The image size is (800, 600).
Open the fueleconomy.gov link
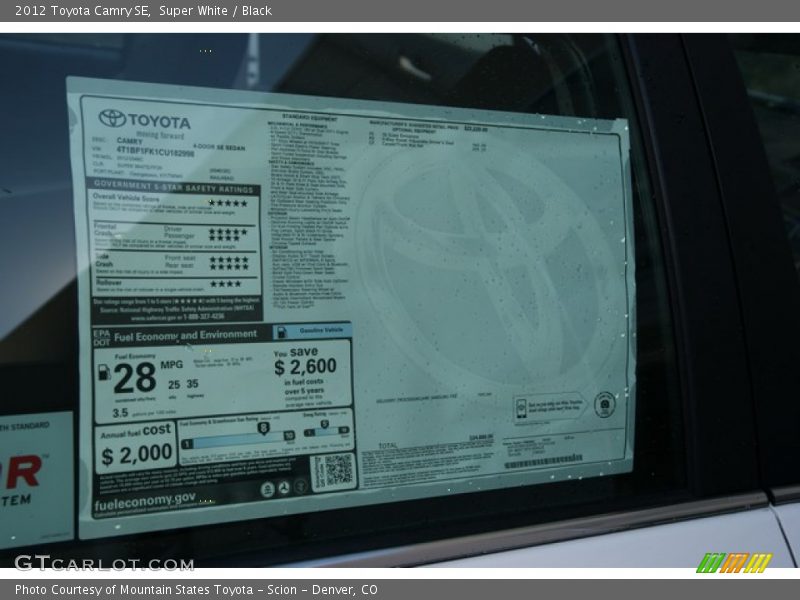(145, 498)
